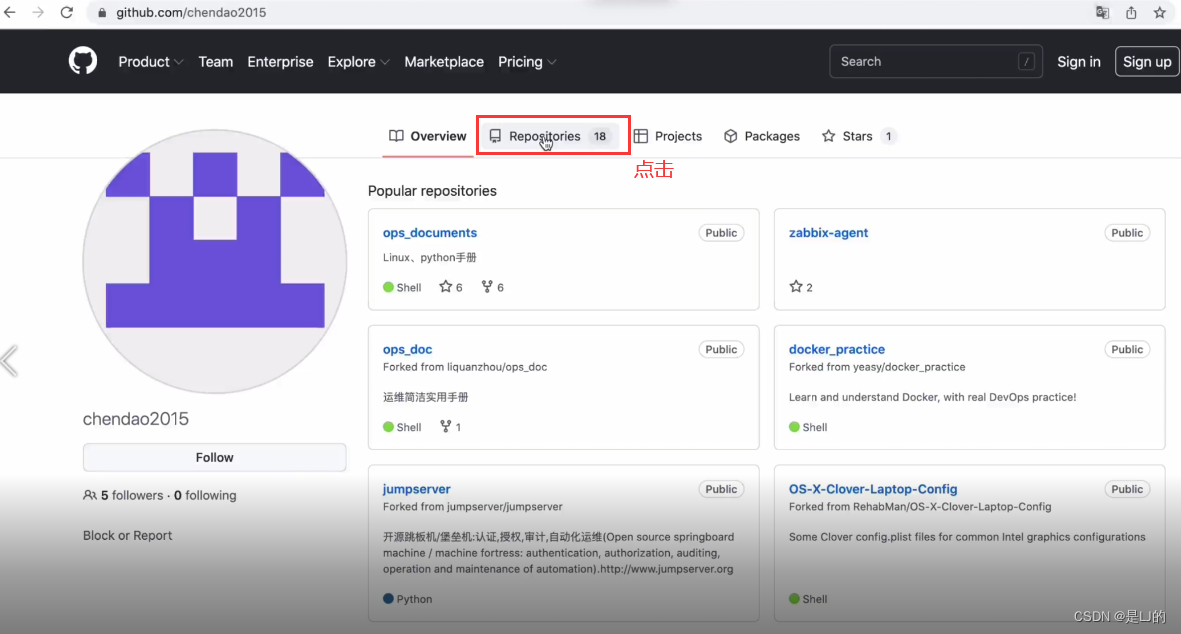
Task: Open the zabbix-agent repository
Action: pos(829,233)
